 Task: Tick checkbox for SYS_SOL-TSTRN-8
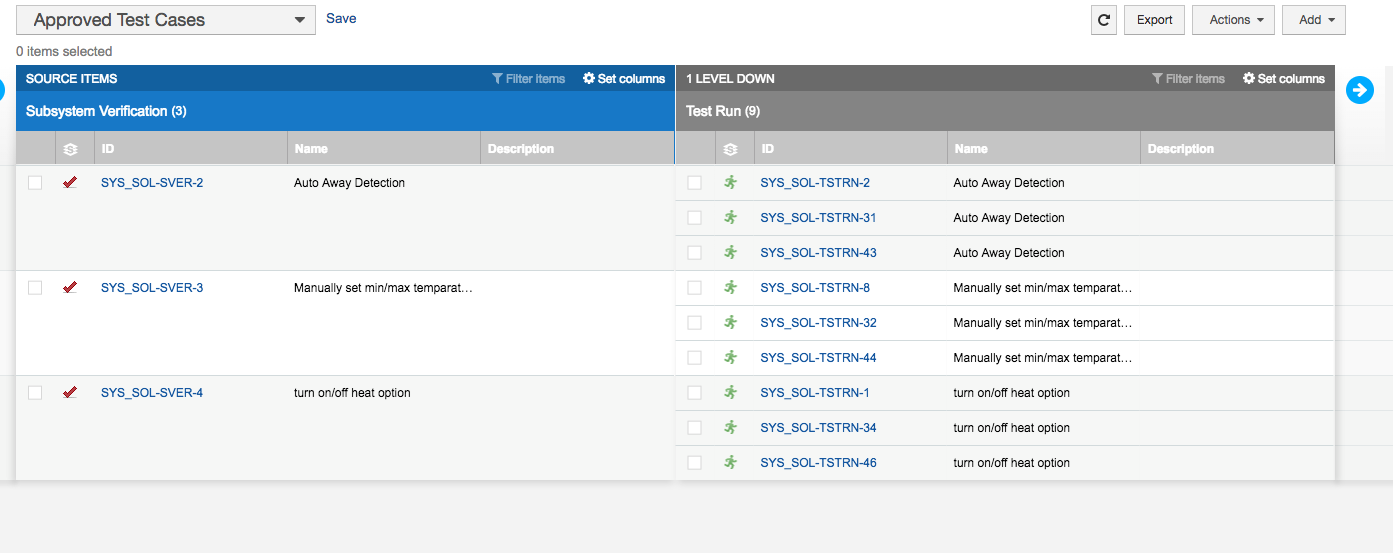click(695, 288)
